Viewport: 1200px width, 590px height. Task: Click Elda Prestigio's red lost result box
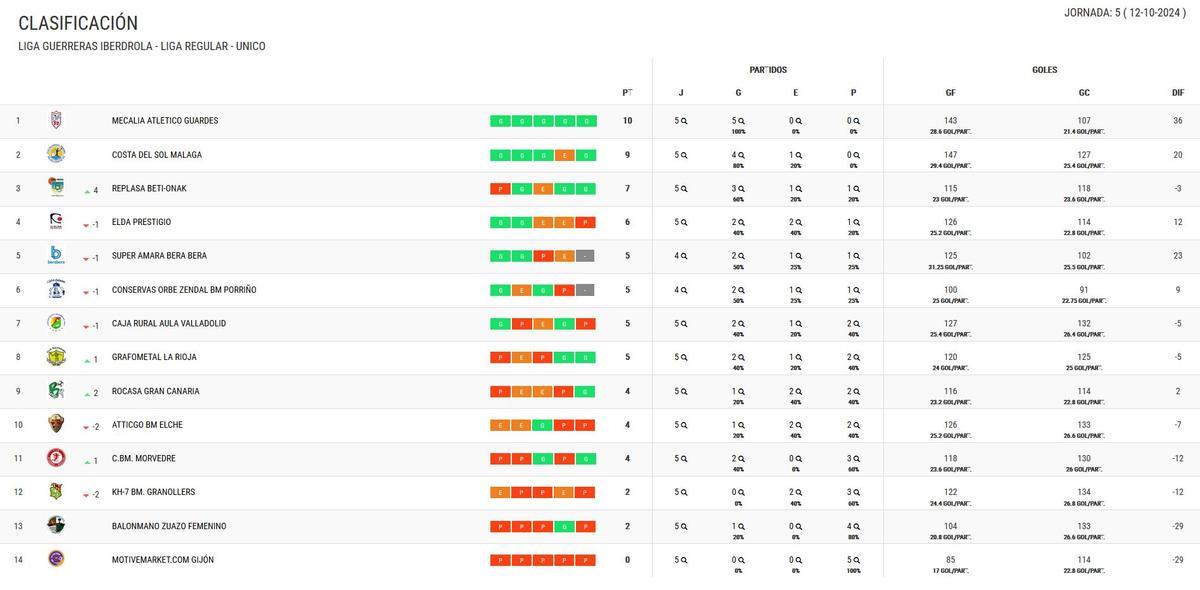(586, 222)
